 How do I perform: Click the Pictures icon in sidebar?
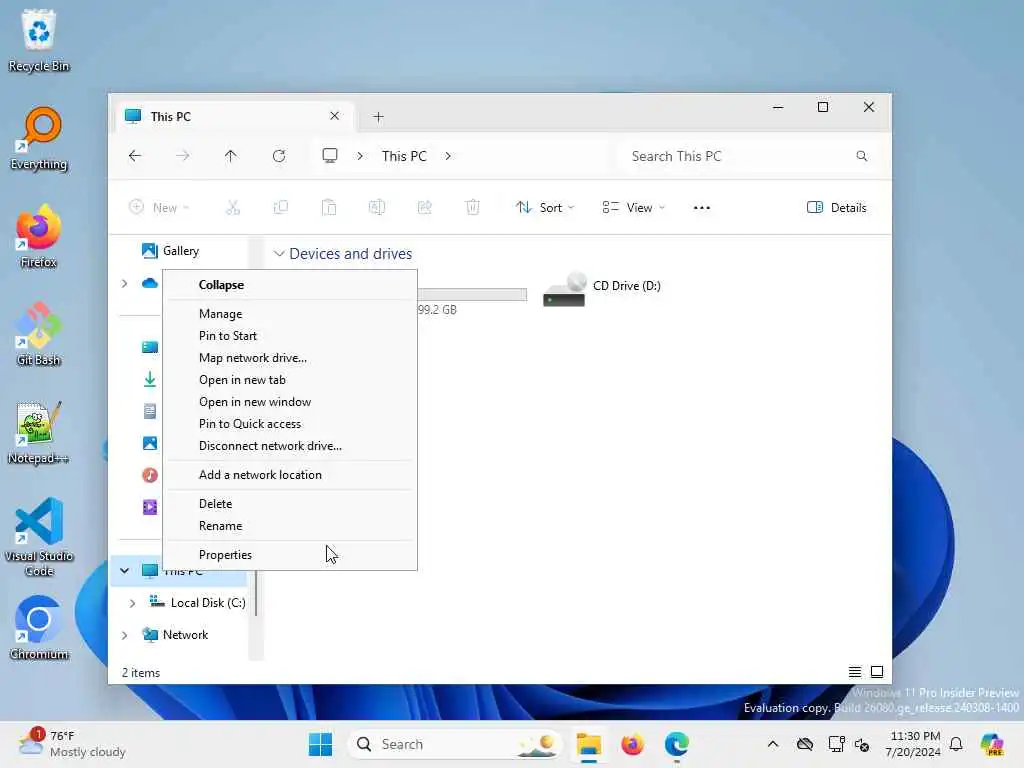point(150,443)
